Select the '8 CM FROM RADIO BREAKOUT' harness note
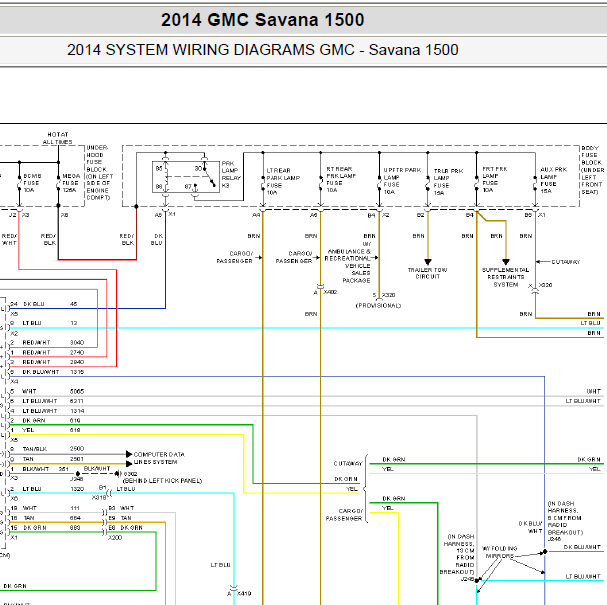 [x=565, y=518]
